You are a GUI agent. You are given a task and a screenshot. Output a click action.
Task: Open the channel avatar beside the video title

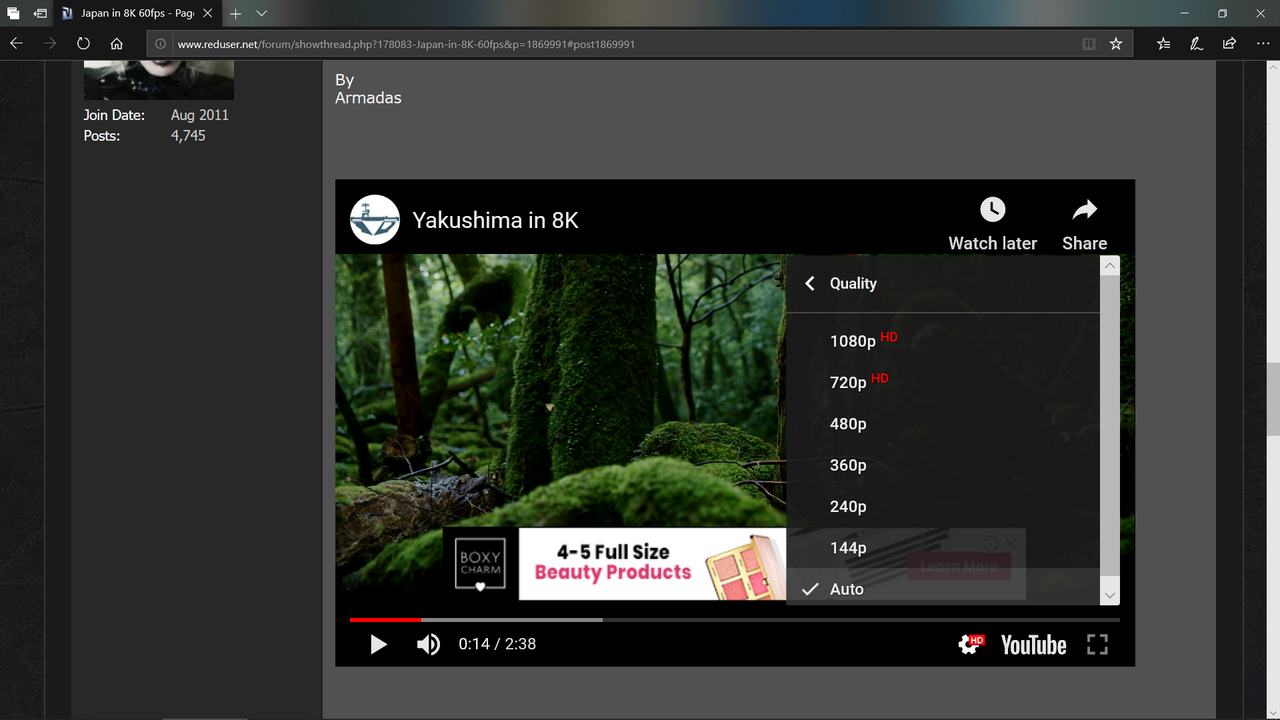375,220
